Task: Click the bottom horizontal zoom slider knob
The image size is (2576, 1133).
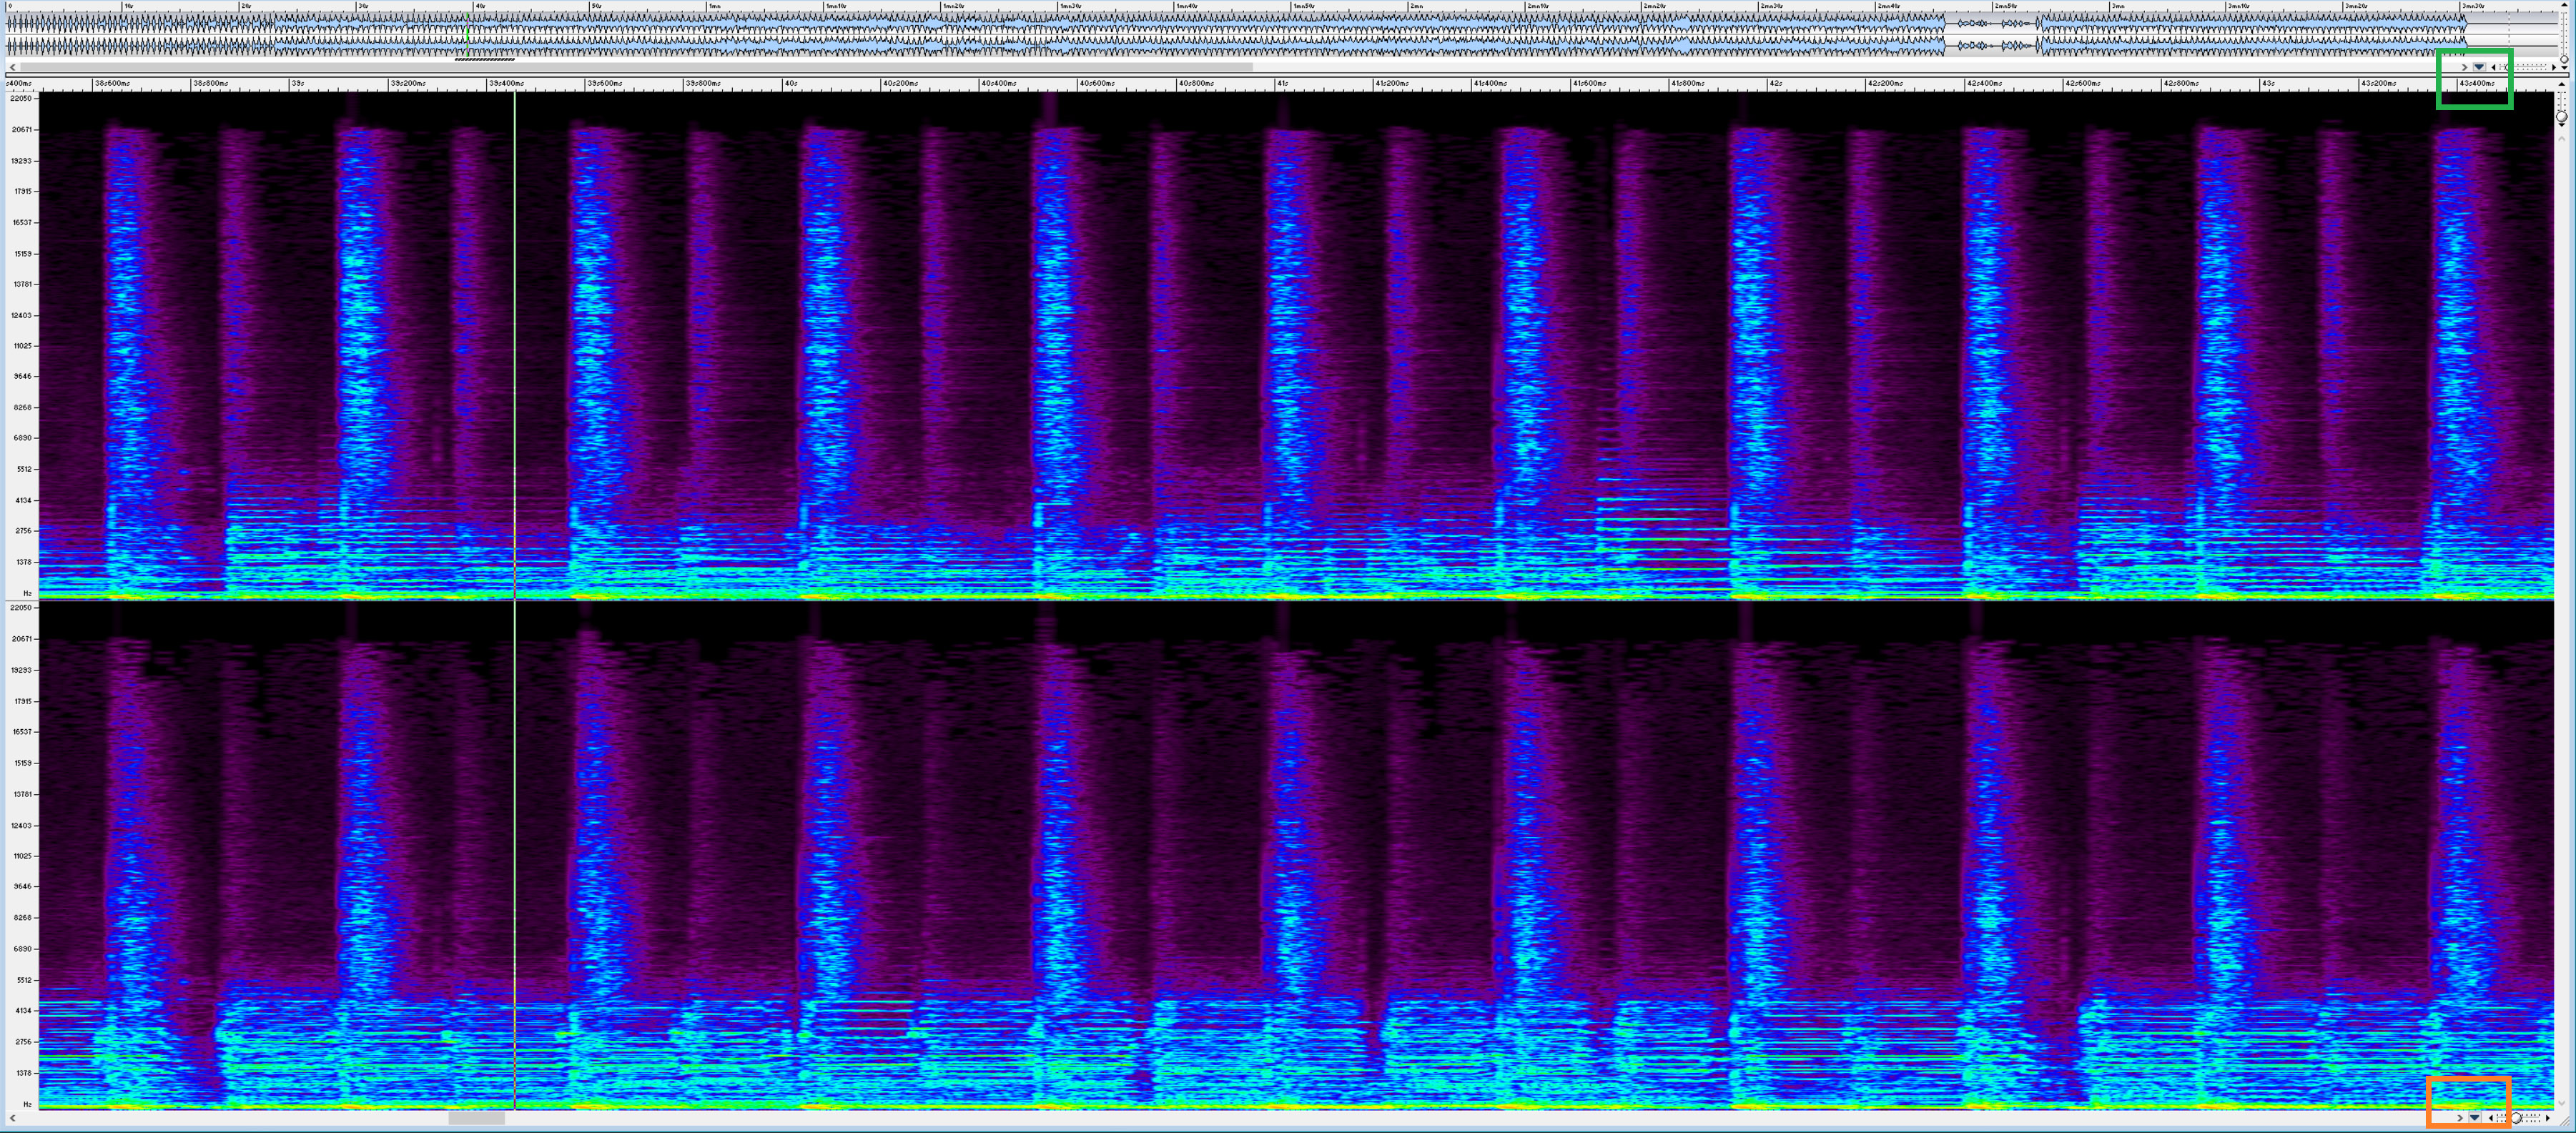Action: [2516, 1118]
